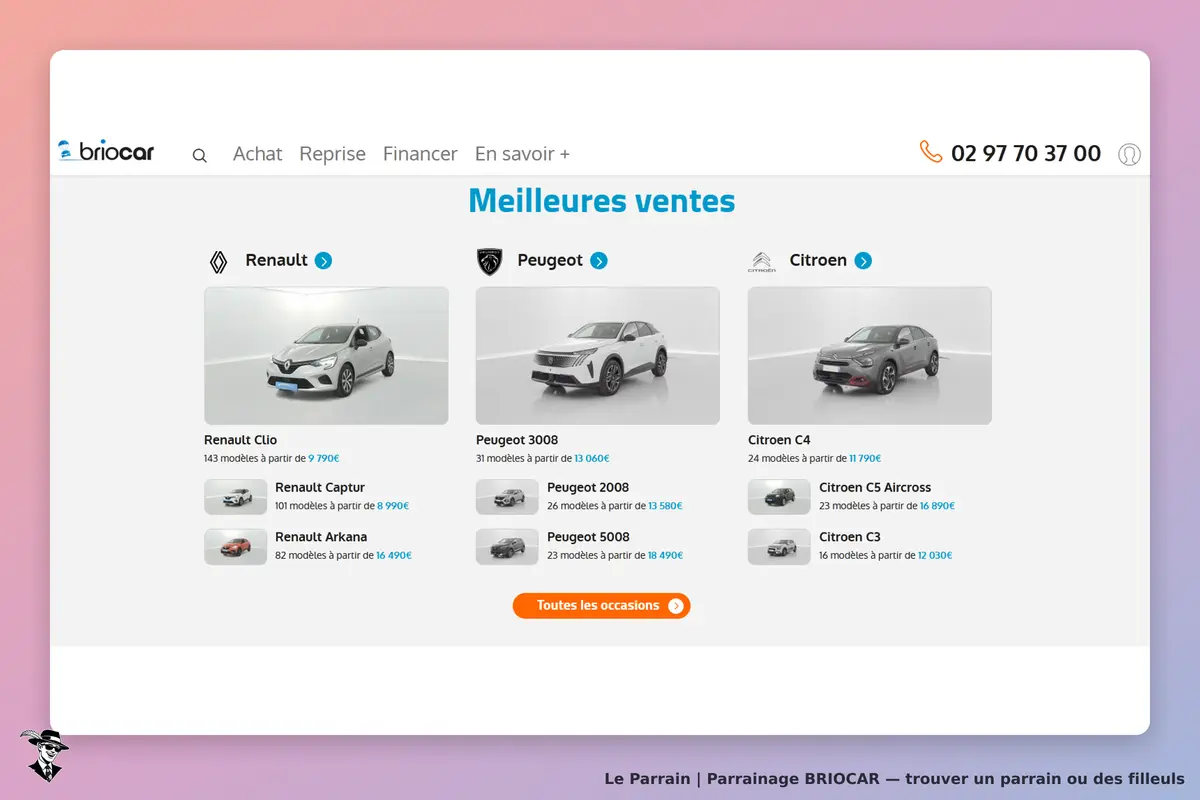The width and height of the screenshot is (1200, 800).
Task: Click the 8 990€ Captur price
Action: point(393,506)
